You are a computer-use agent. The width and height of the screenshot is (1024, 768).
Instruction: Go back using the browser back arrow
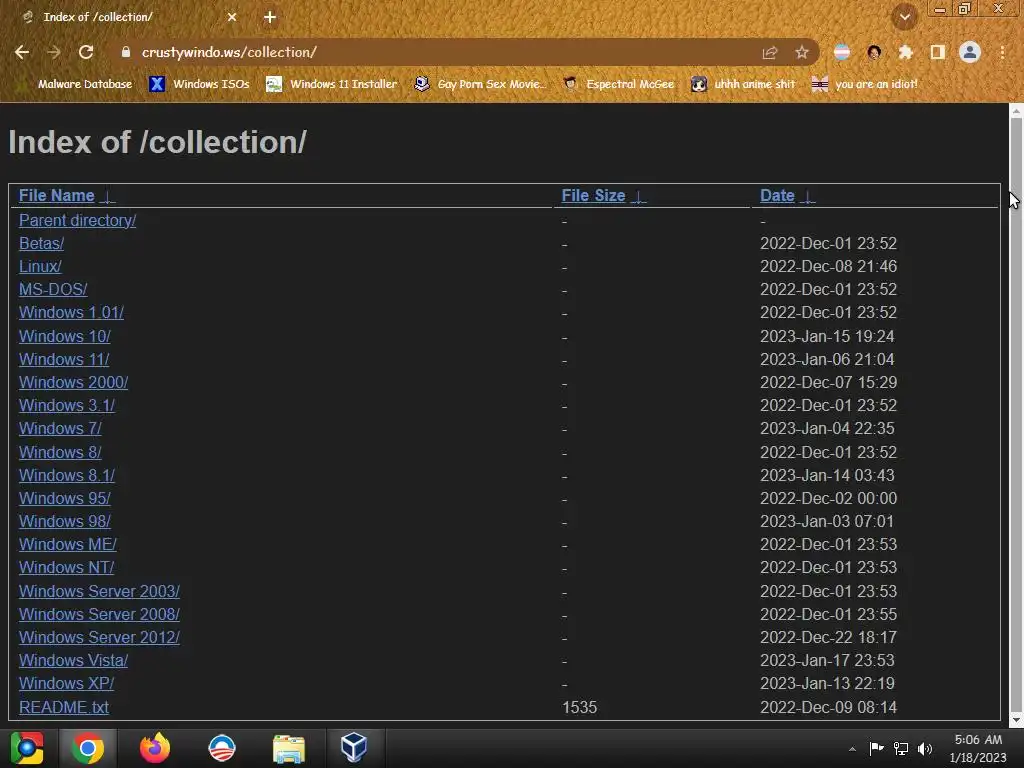tap(22, 52)
